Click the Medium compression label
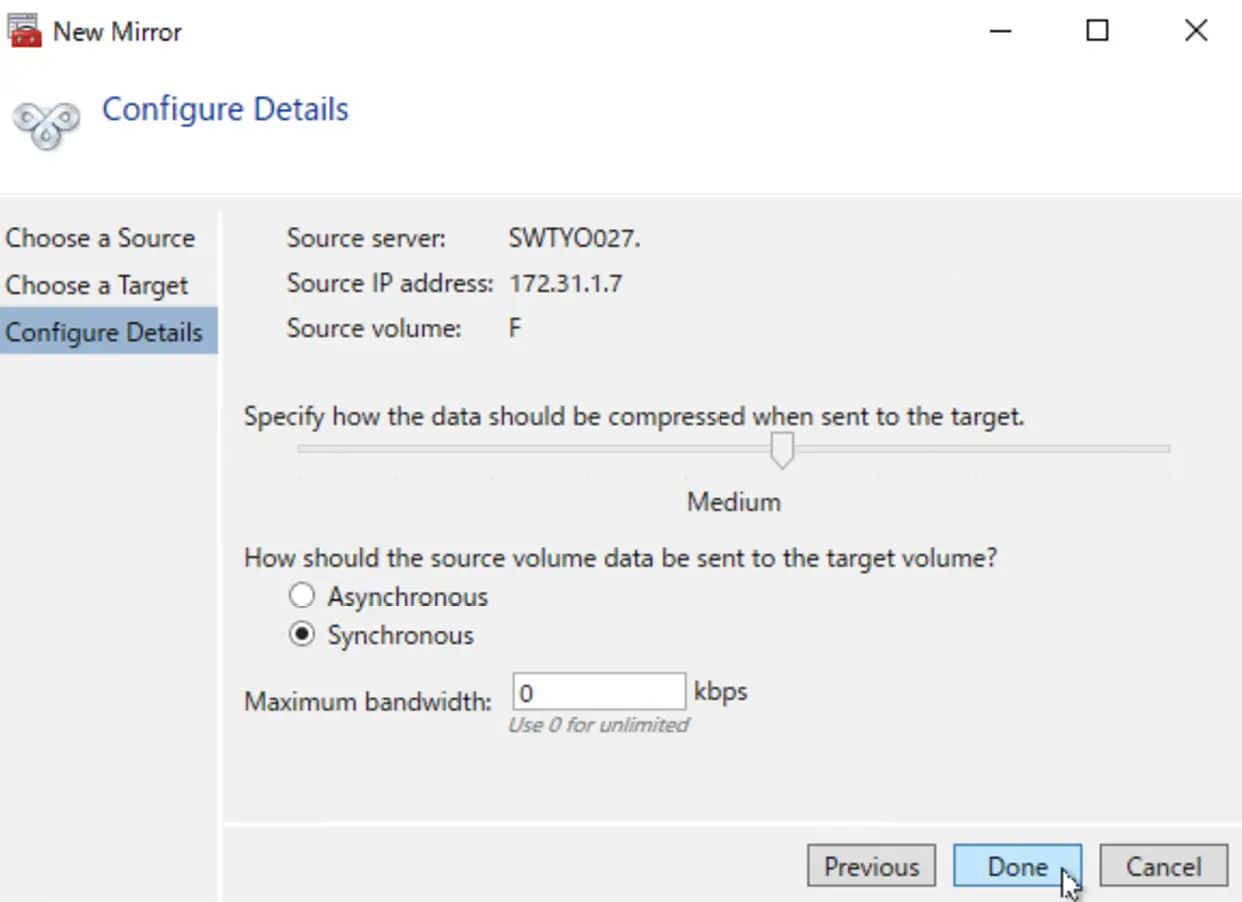This screenshot has width=1242, height=902. (x=734, y=501)
